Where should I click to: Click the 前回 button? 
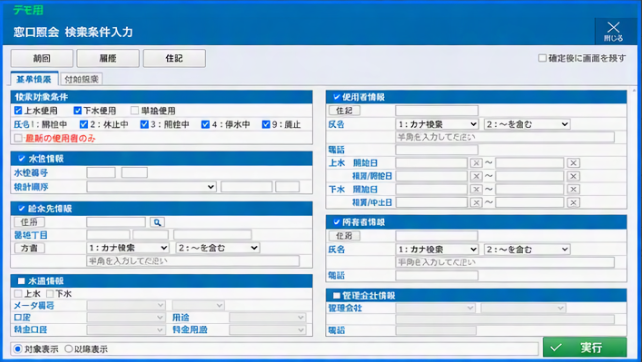[42, 58]
